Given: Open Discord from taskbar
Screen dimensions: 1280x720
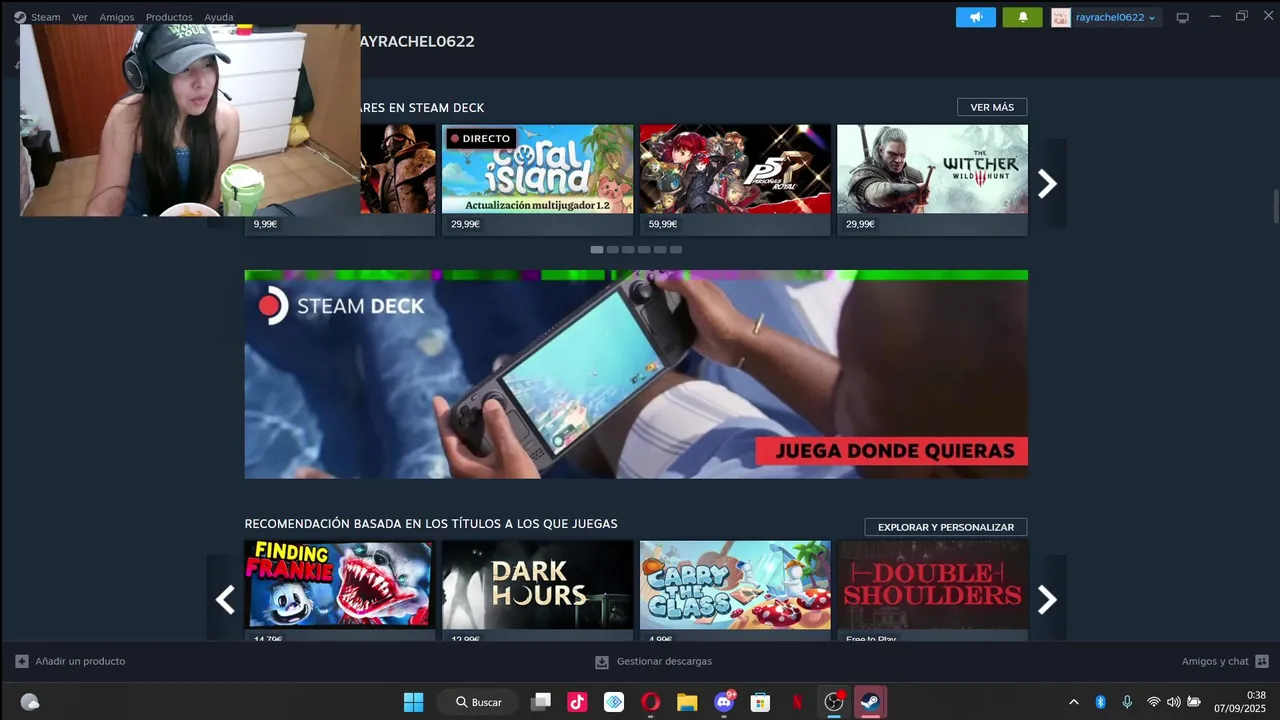Looking at the screenshot, I should tap(724, 702).
